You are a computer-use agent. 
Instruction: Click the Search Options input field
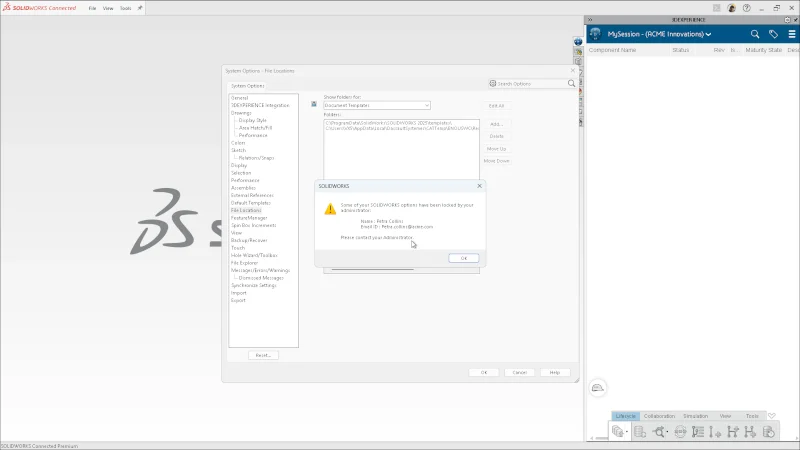tap(531, 84)
